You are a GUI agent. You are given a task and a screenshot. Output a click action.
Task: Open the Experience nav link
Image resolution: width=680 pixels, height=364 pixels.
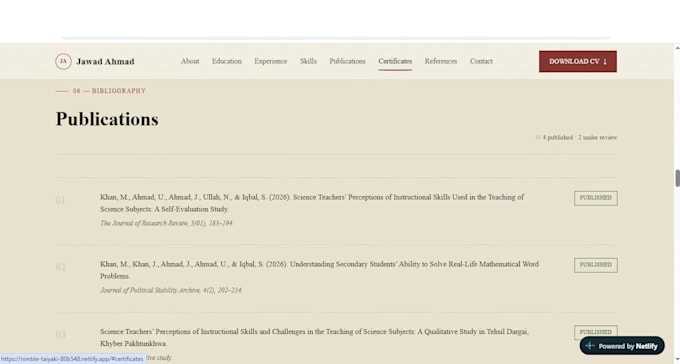point(271,61)
